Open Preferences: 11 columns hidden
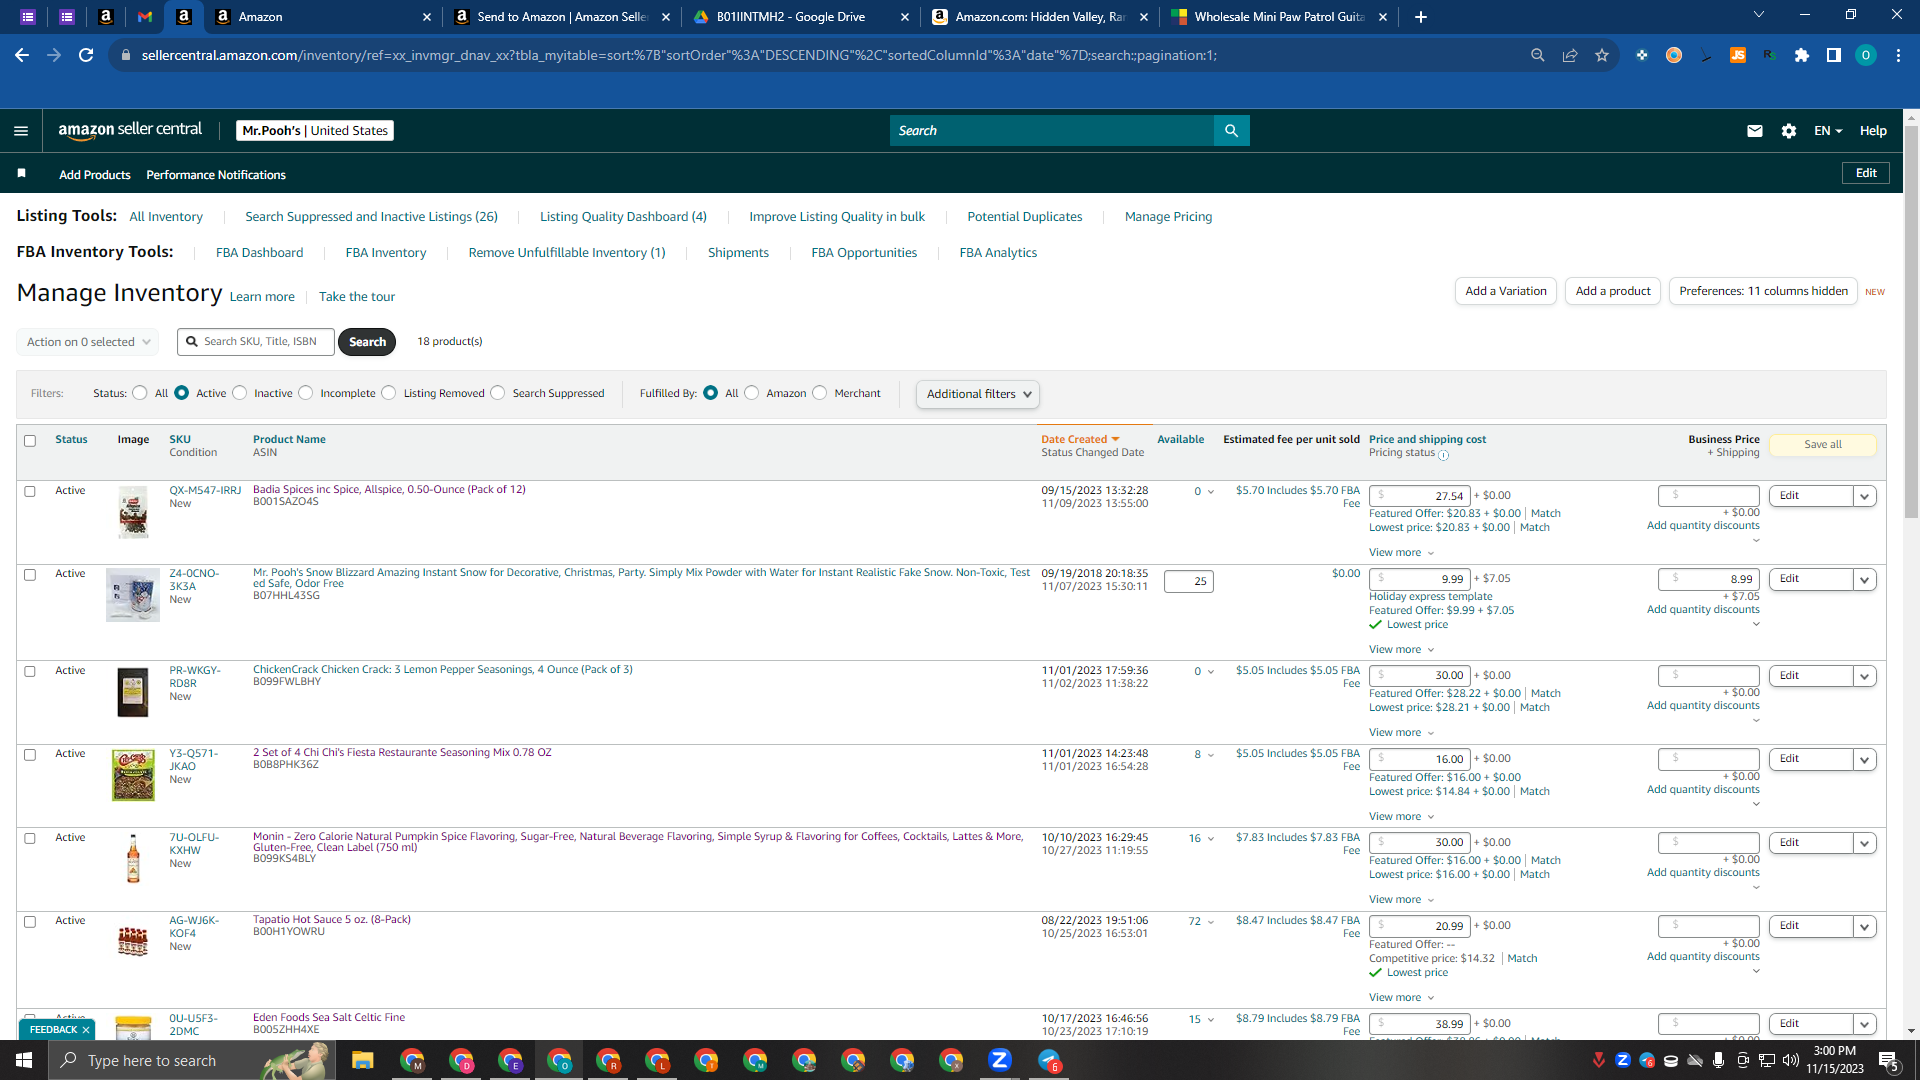 [x=1763, y=291]
